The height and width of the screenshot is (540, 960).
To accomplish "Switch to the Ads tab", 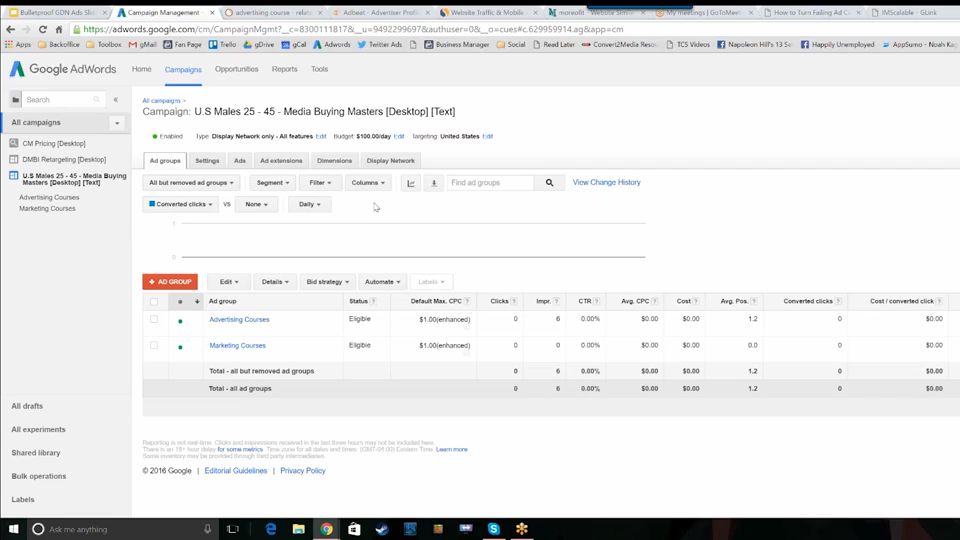I will pyautogui.click(x=239, y=160).
